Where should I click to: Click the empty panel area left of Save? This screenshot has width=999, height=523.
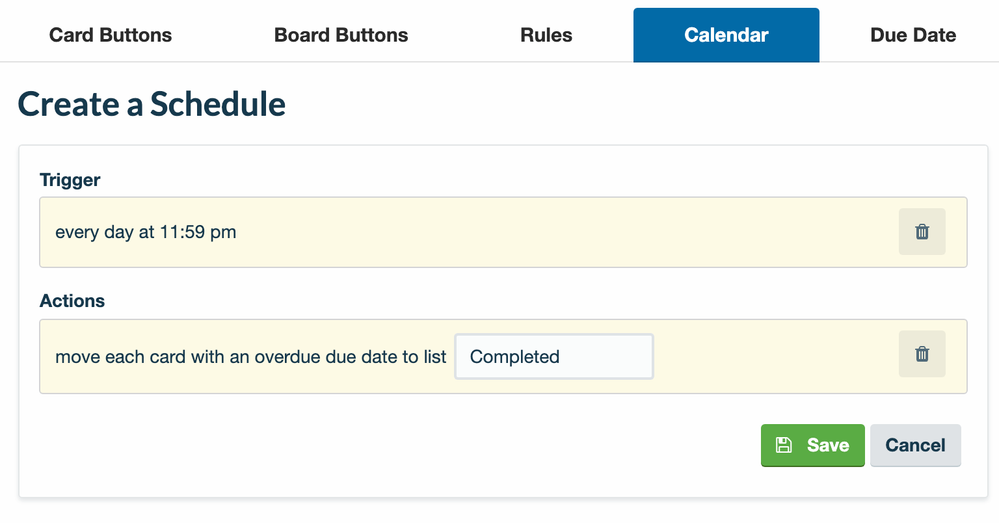point(395,445)
